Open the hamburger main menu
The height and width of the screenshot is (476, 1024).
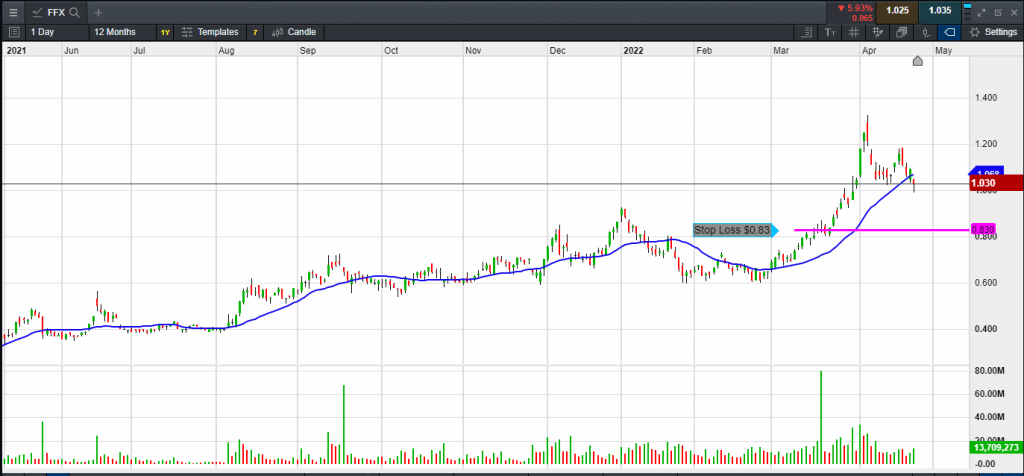point(13,12)
